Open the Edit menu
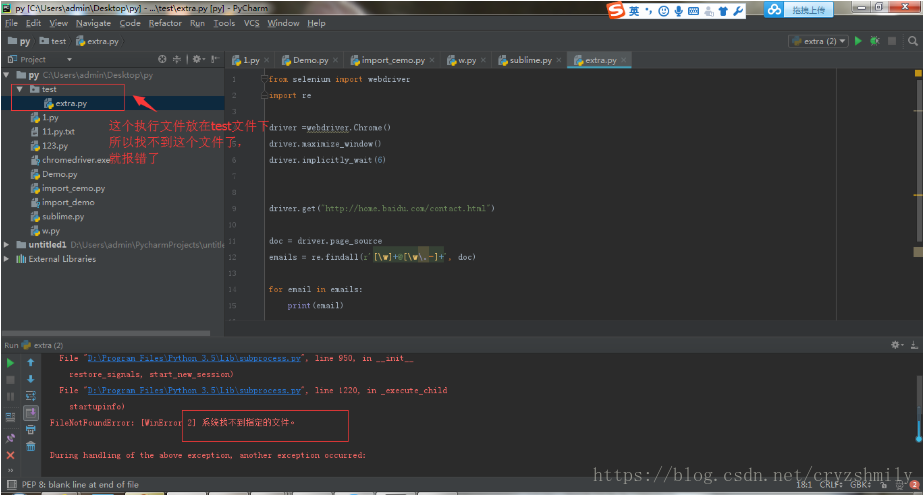 [33, 23]
